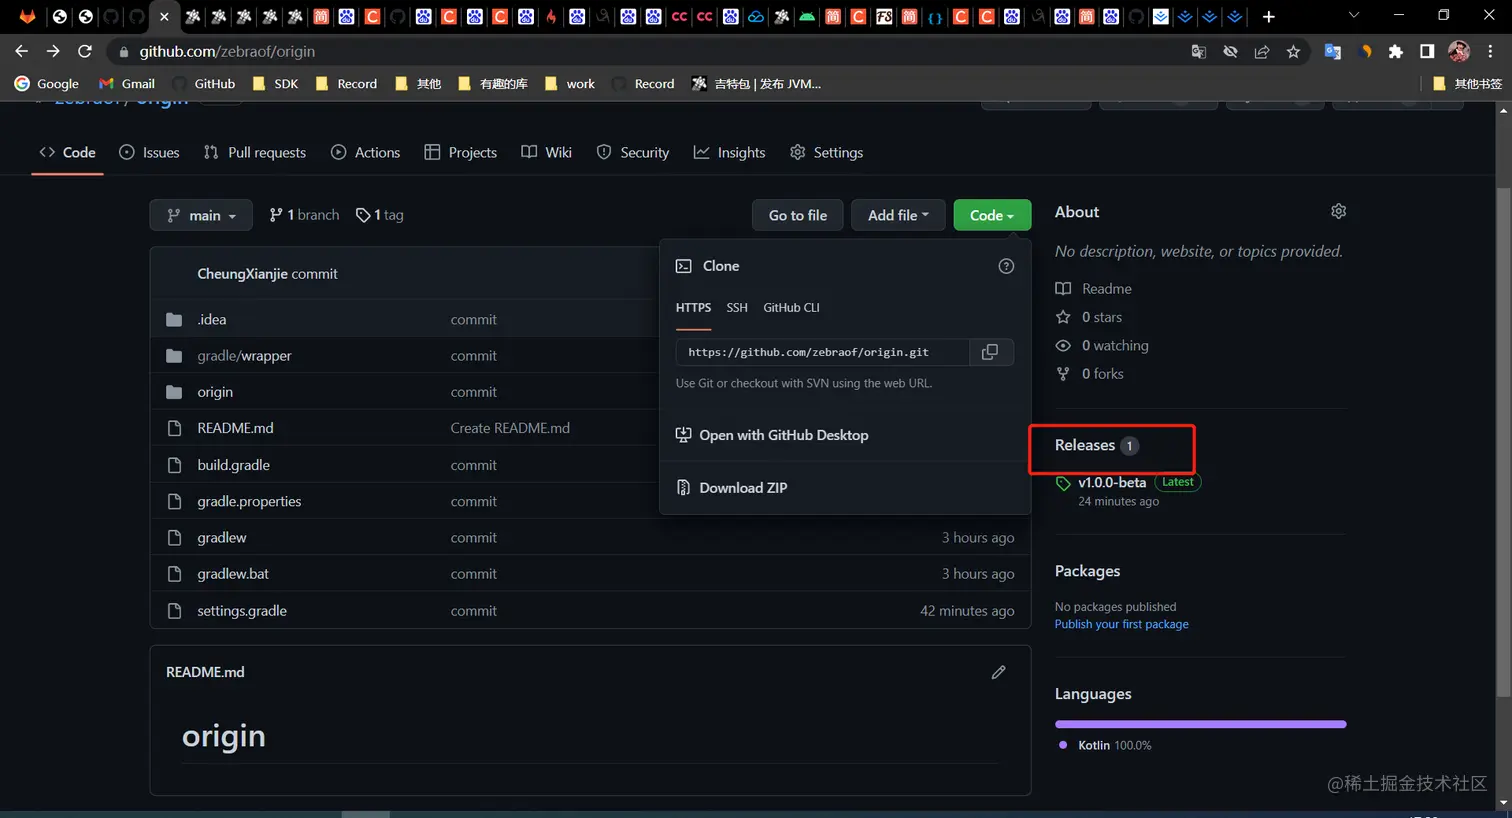Click the Go to file button

[798, 215]
